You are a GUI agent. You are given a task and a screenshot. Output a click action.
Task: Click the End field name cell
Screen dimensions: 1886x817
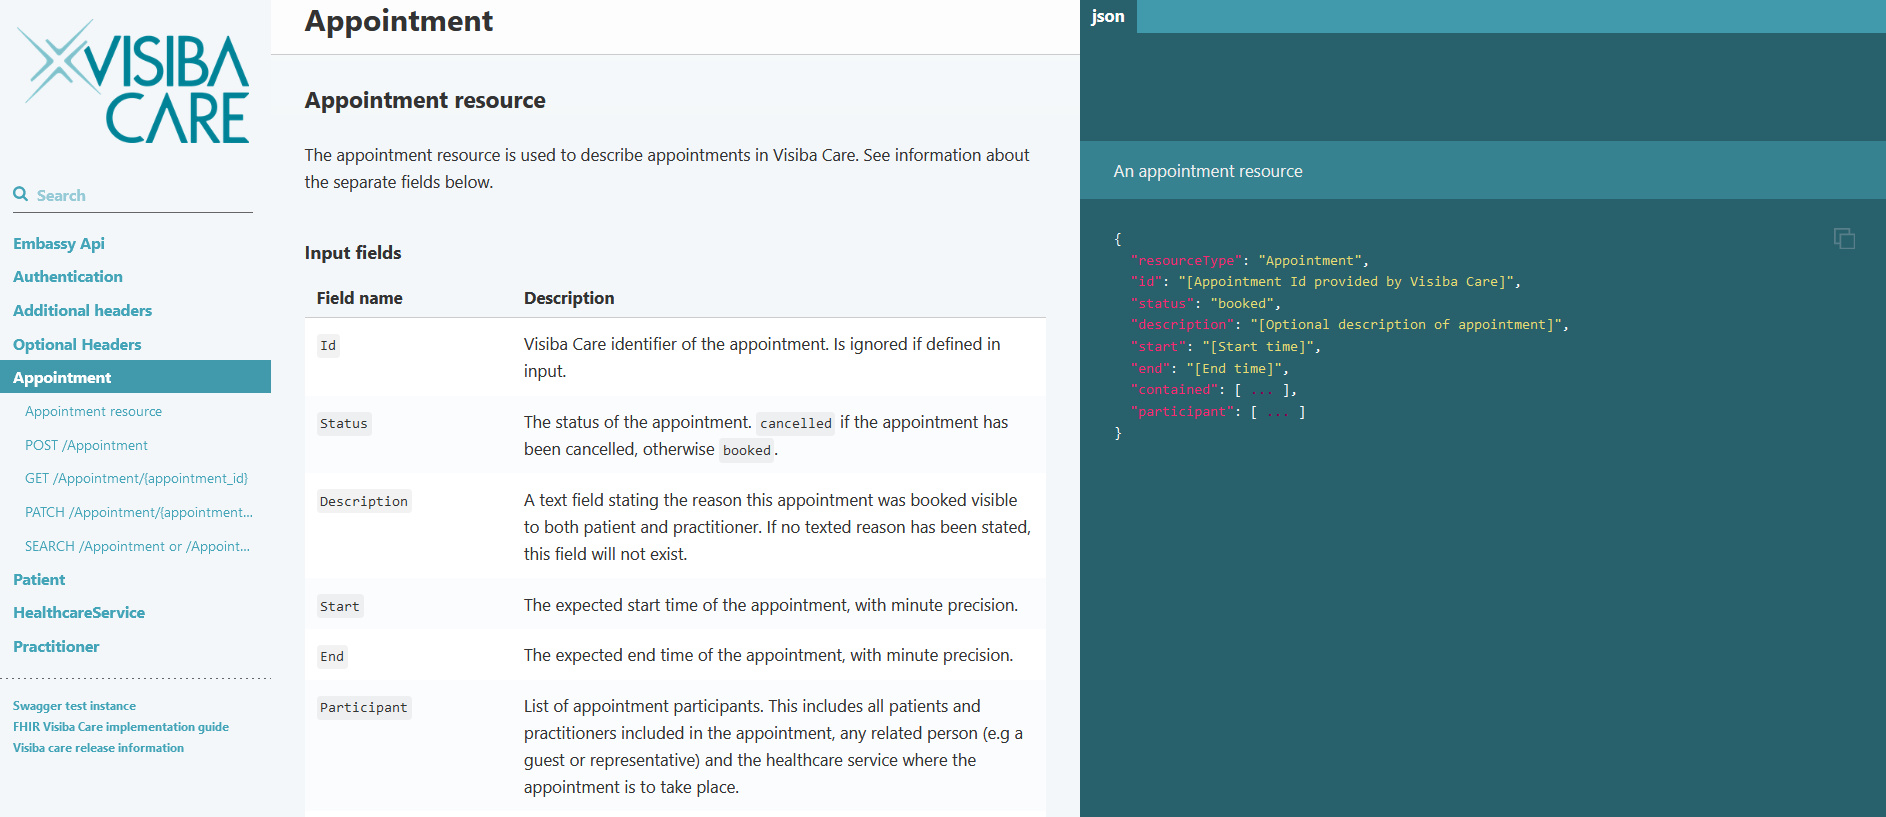(x=332, y=657)
